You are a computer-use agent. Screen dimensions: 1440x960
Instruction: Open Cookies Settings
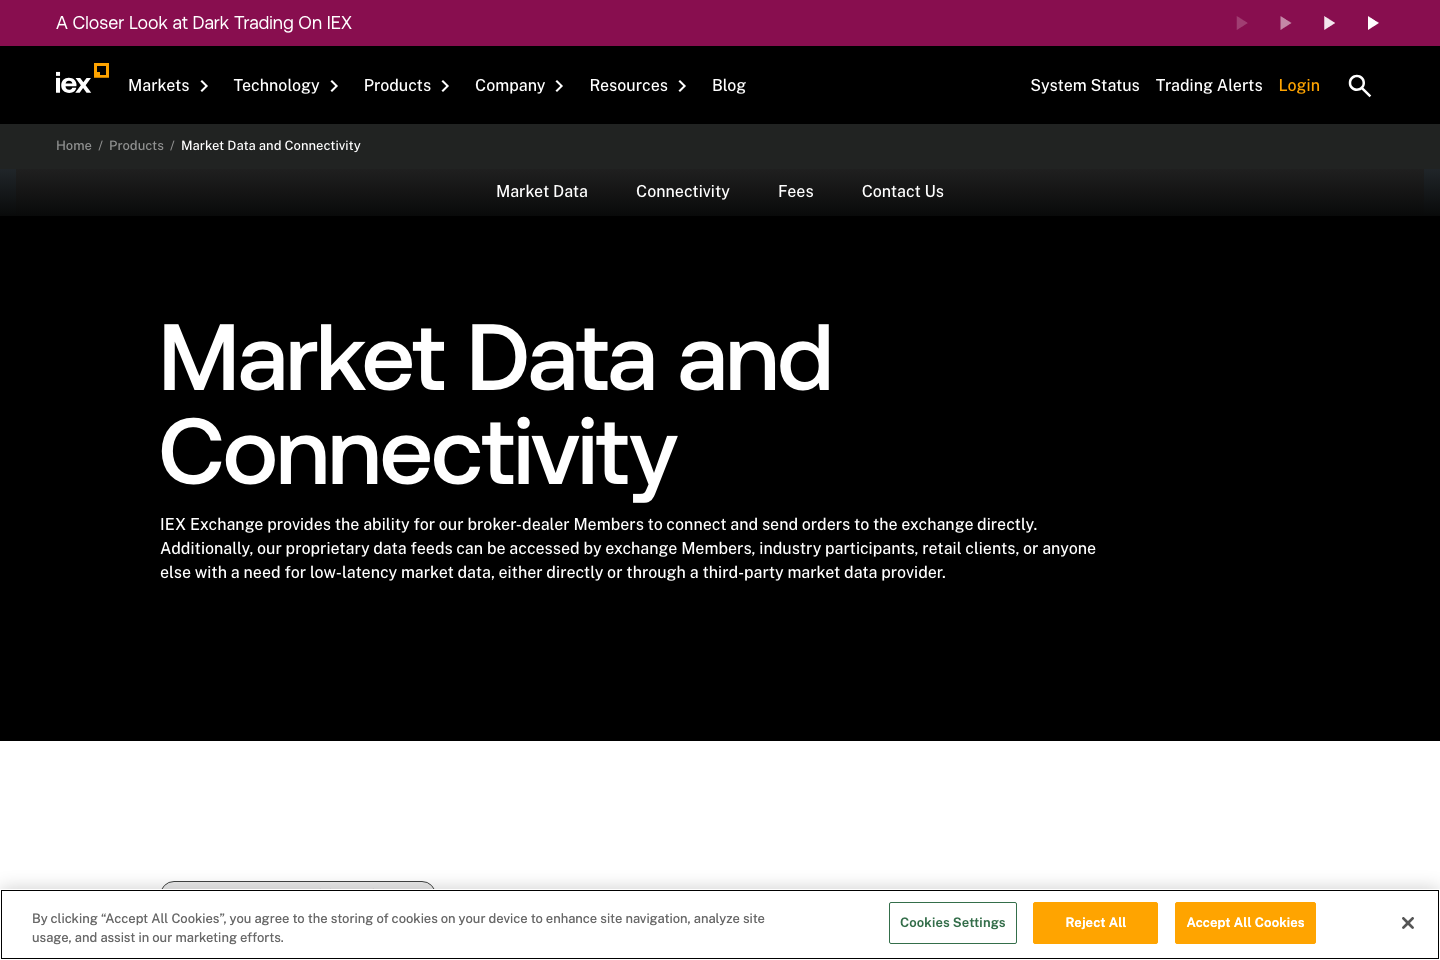[x=952, y=923]
